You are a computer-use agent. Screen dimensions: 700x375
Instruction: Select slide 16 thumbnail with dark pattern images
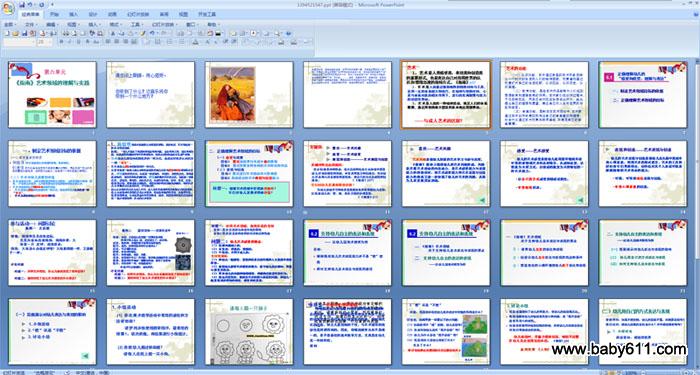[150, 252]
